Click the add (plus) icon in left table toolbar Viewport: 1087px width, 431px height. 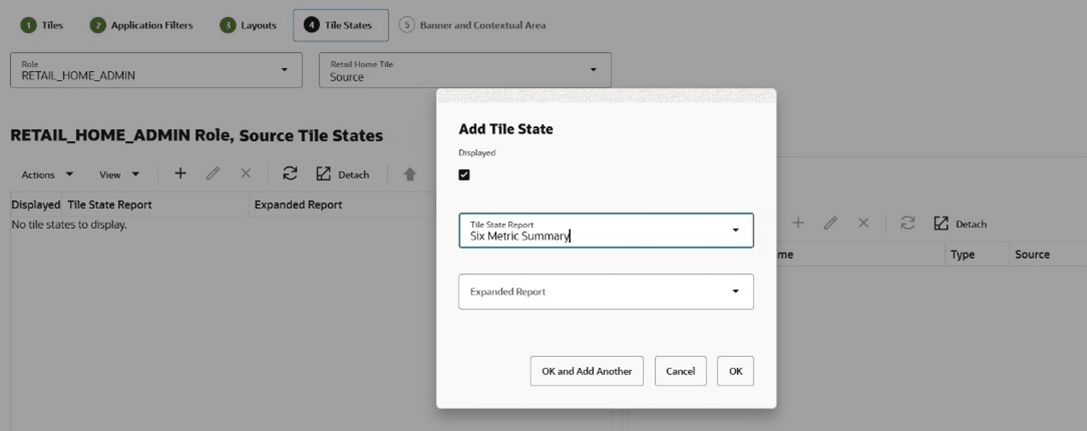coord(180,173)
